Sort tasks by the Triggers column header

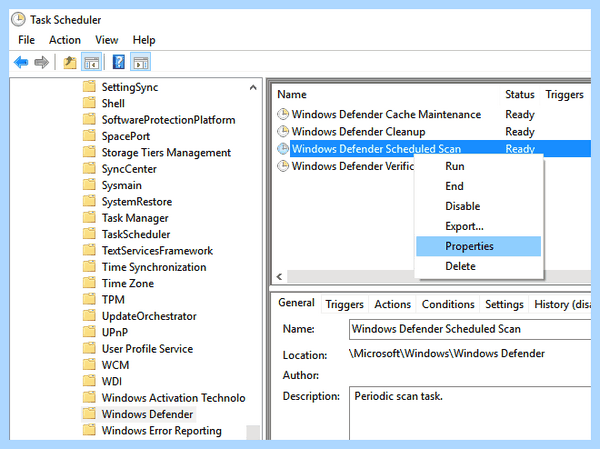pos(565,95)
